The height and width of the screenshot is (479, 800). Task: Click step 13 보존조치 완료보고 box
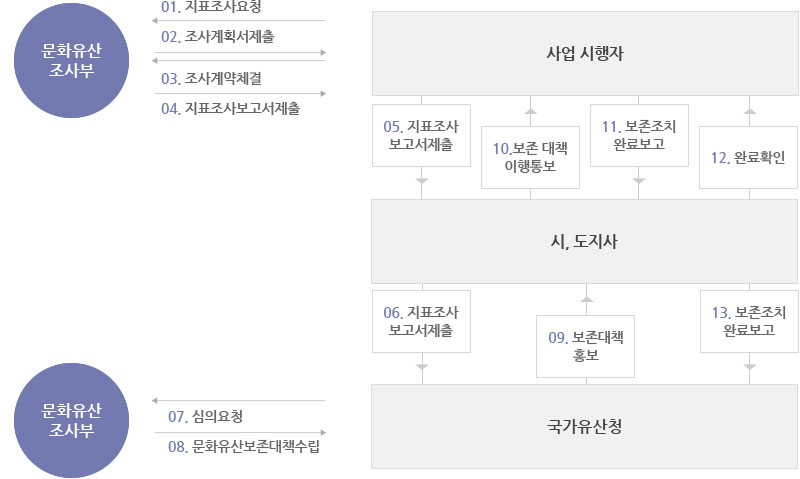coord(749,321)
